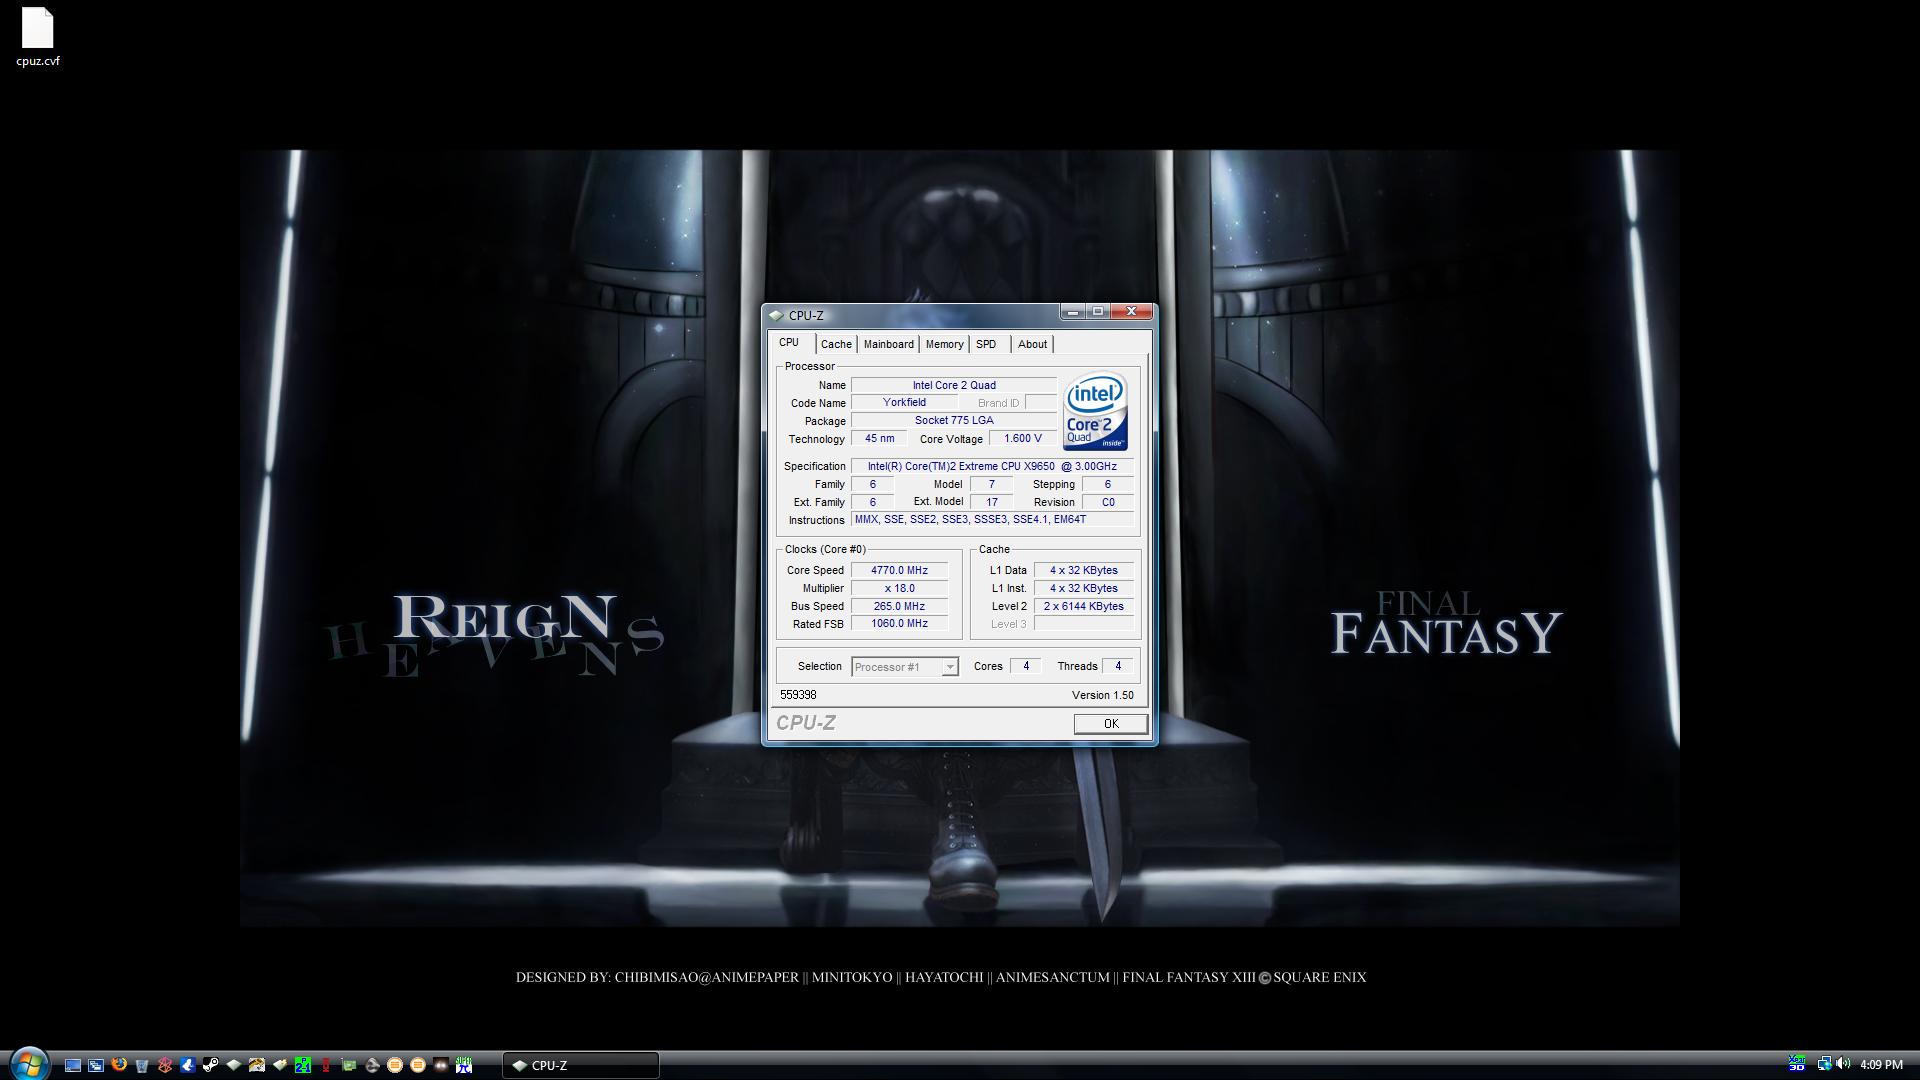Click the CPU-Z title bar icon
1920x1080 pixels.
(776, 315)
